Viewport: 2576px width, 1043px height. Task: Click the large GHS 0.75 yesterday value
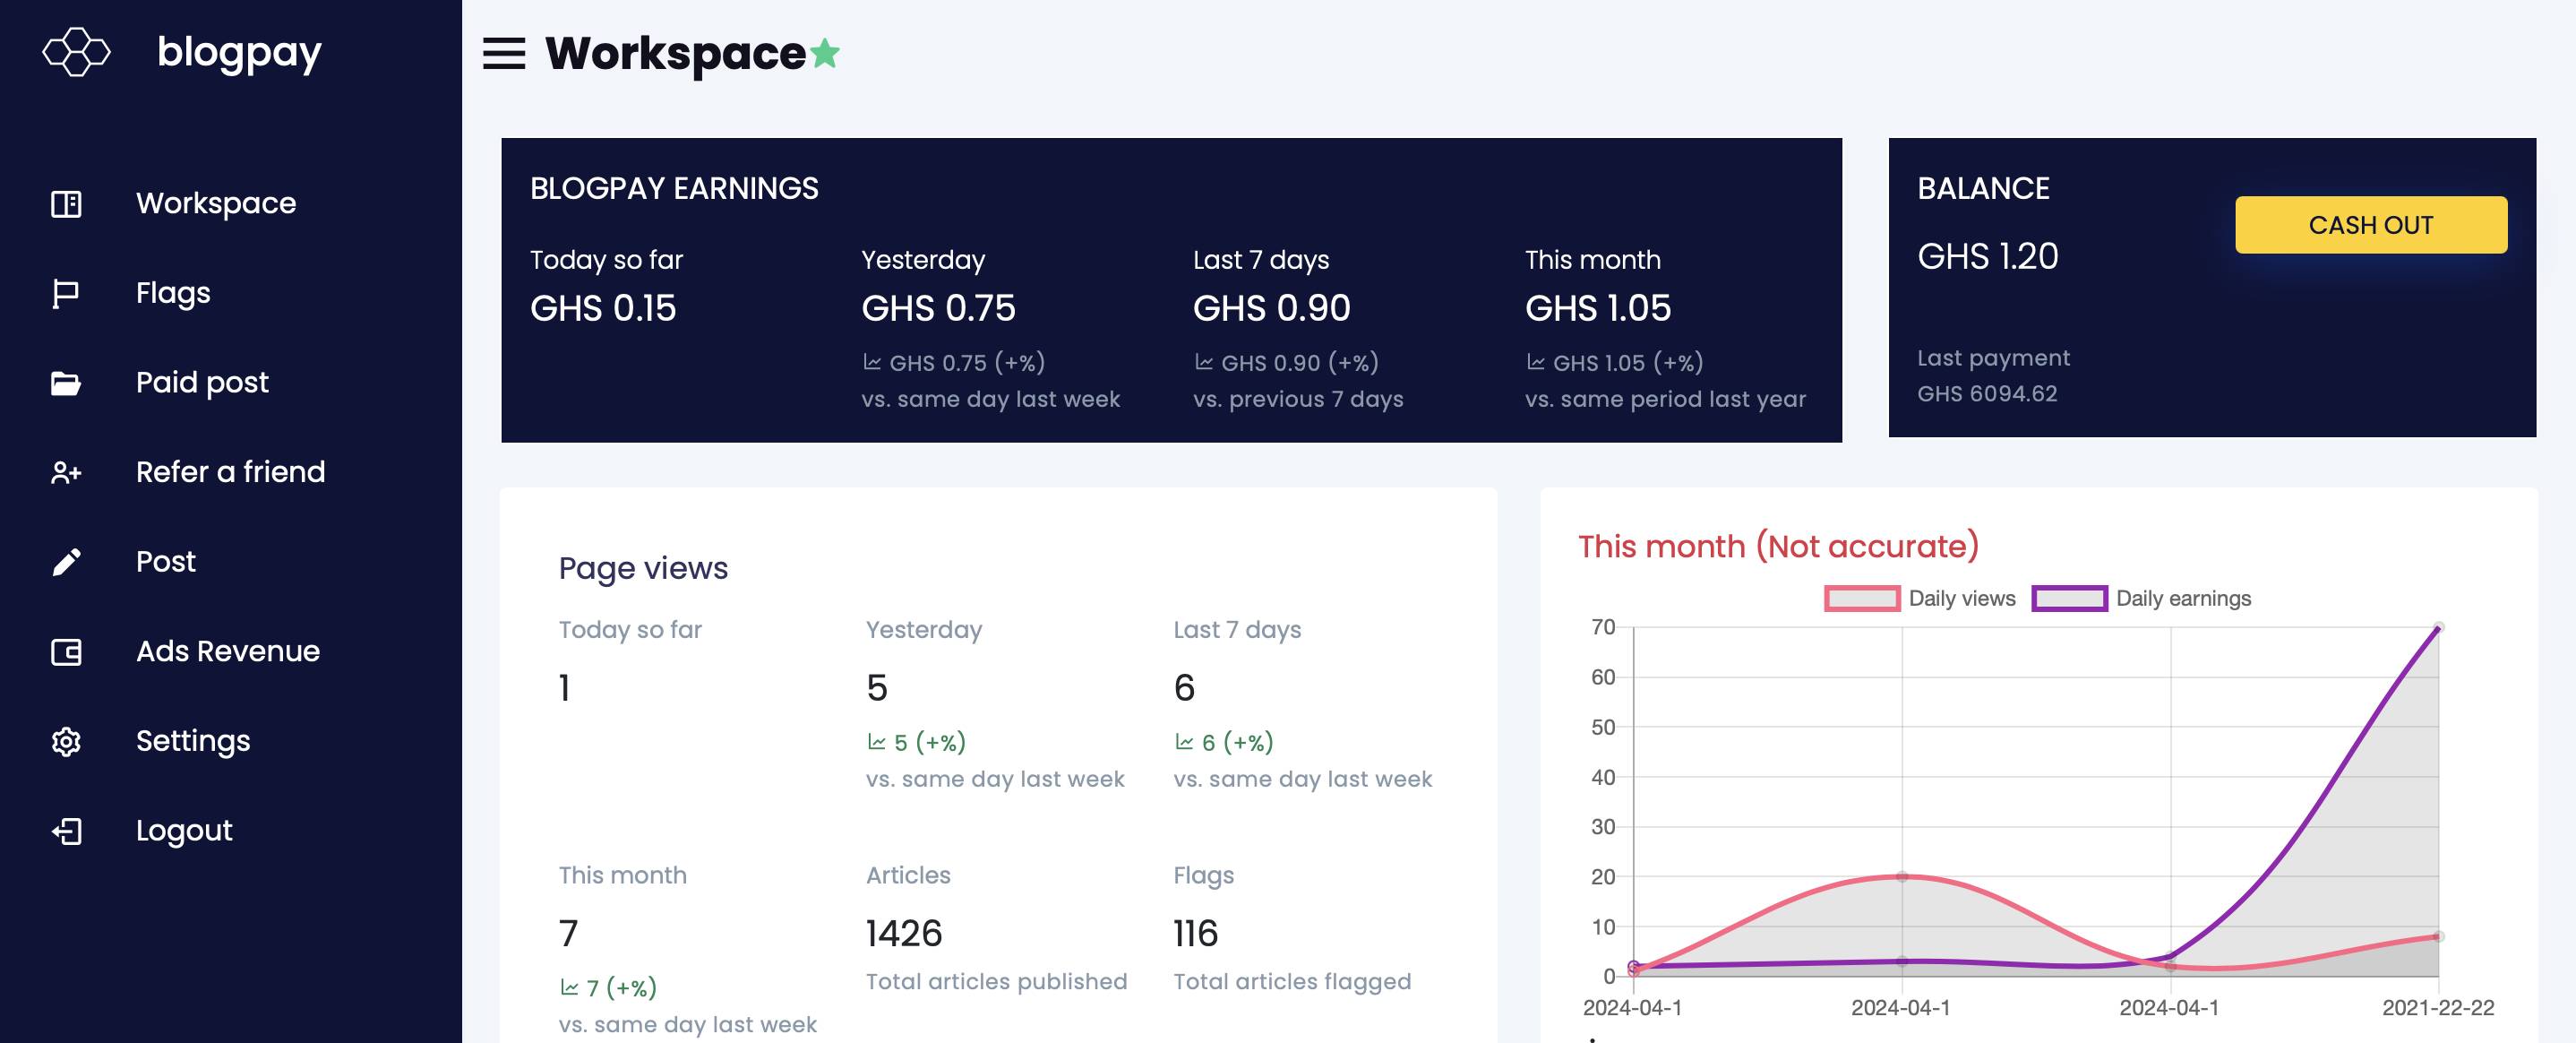[938, 308]
